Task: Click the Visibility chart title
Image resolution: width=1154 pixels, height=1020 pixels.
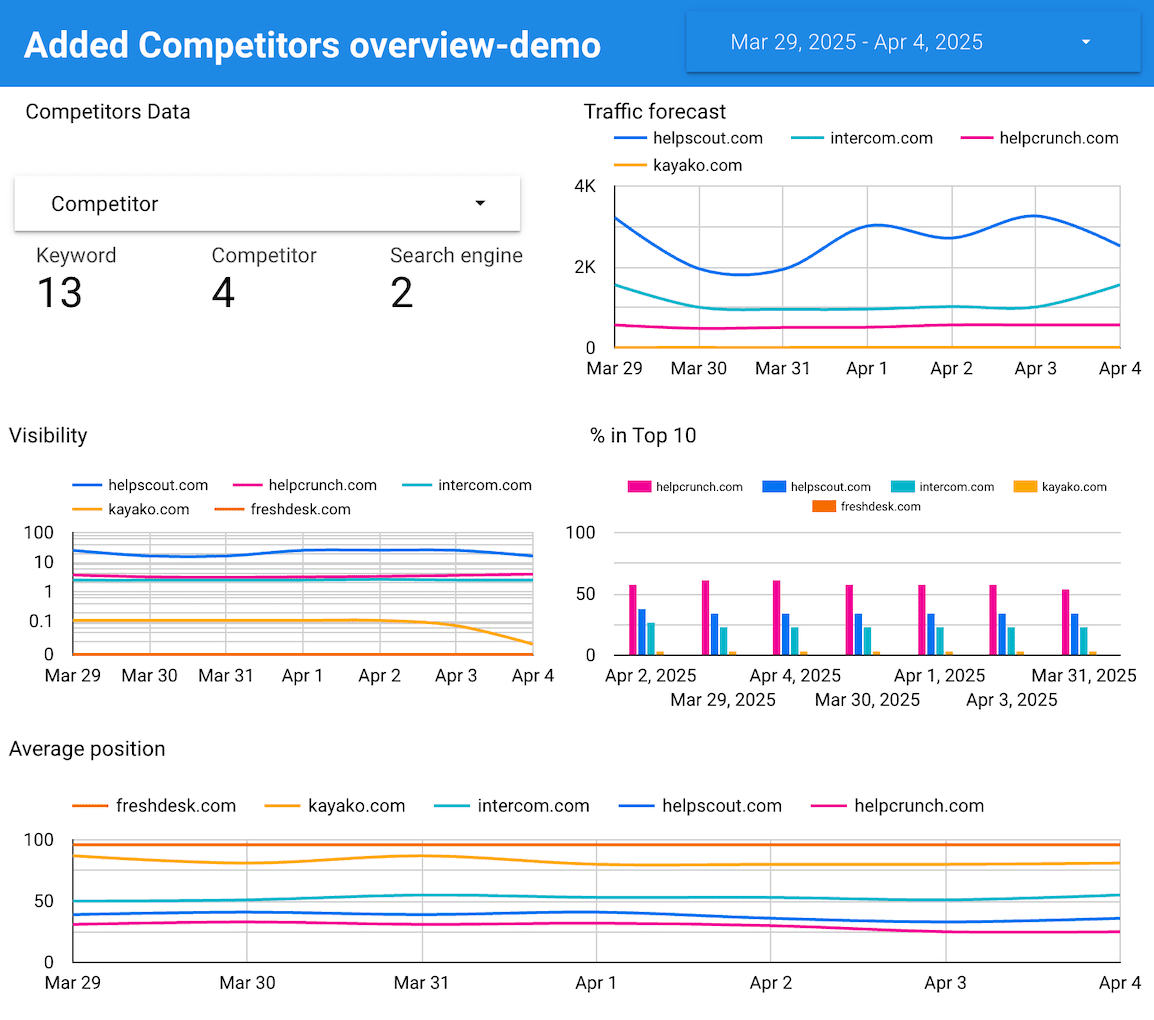Action: coord(48,436)
